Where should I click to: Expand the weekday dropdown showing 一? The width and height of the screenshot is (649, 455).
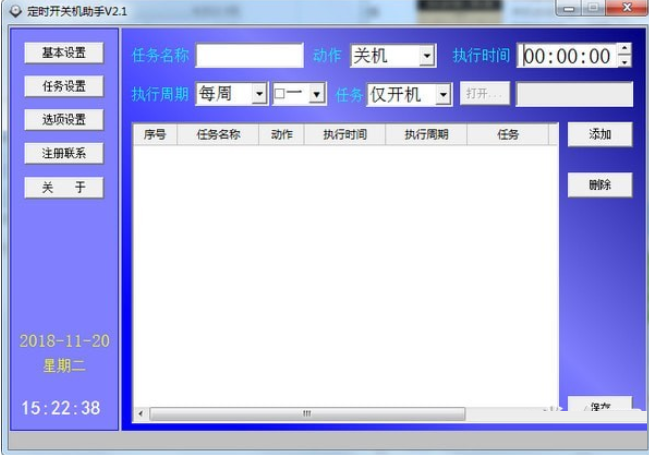[x=317, y=94]
